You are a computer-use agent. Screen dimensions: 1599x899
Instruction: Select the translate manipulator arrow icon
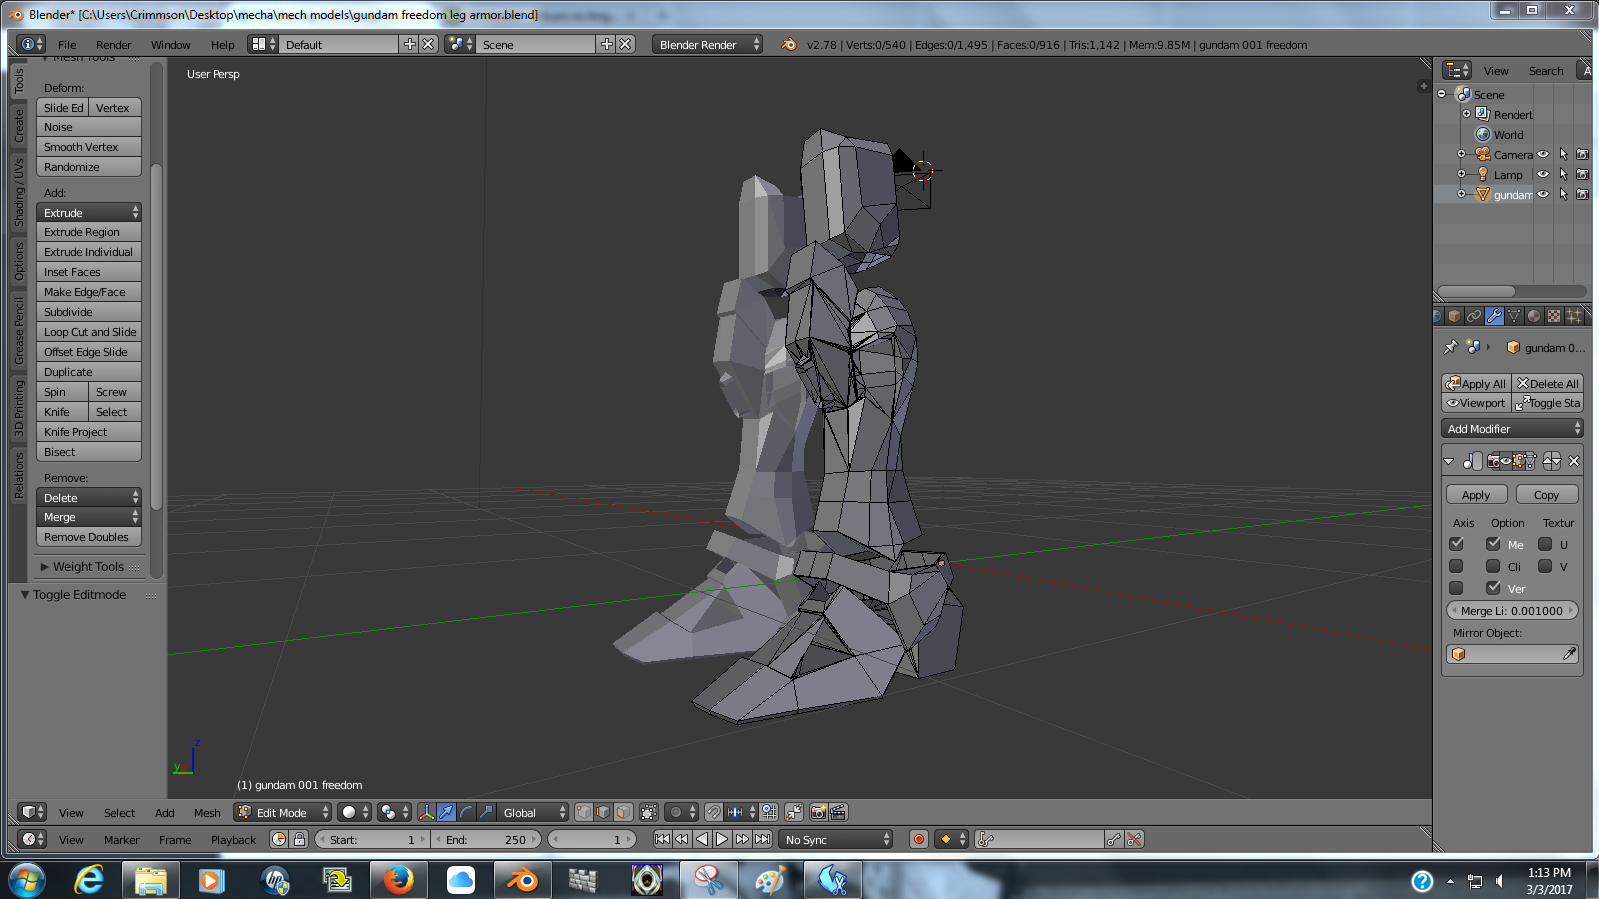pos(446,812)
